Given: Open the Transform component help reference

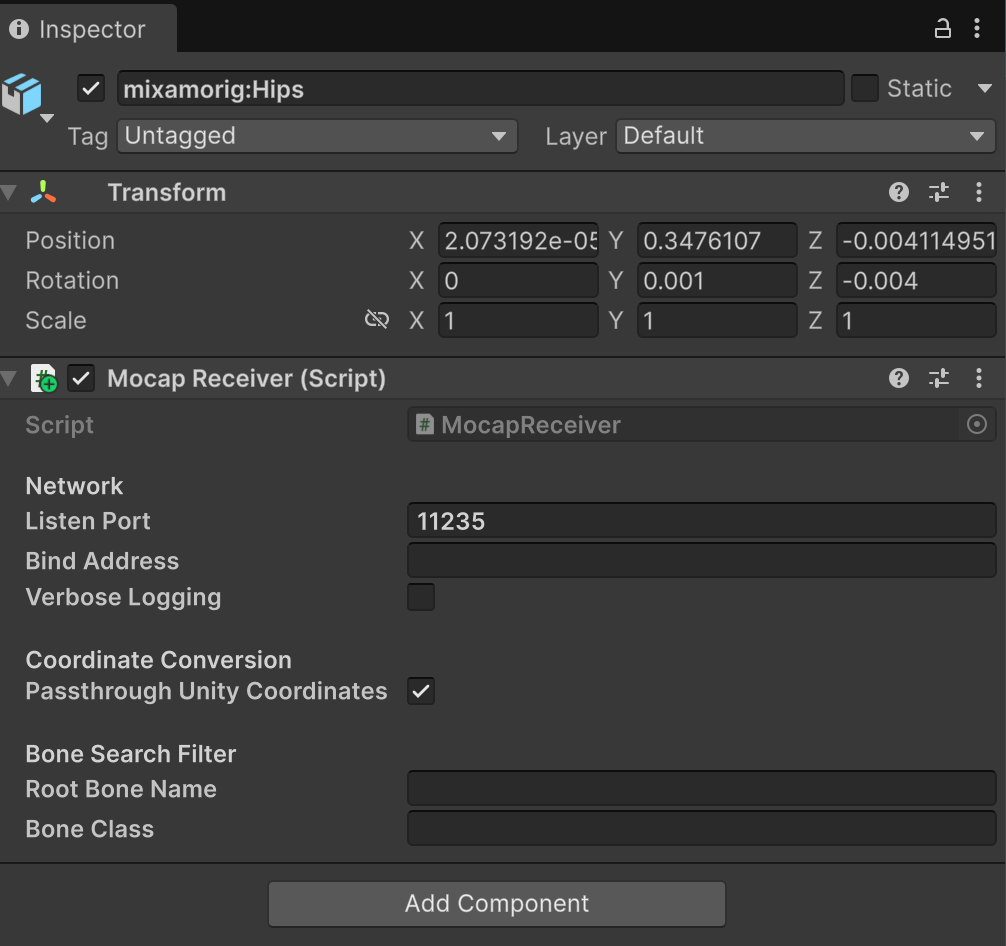Looking at the screenshot, I should point(899,192).
